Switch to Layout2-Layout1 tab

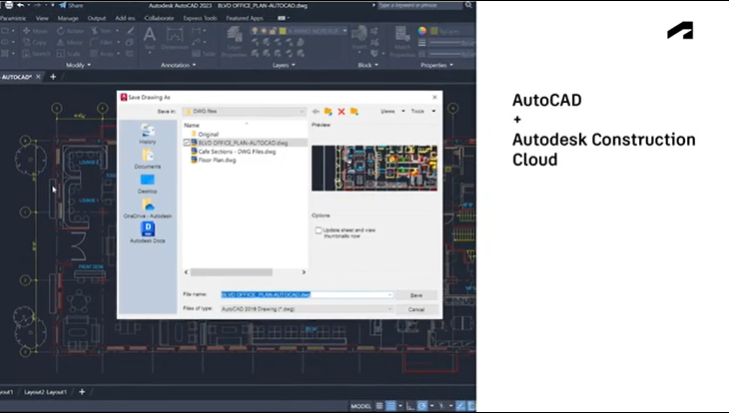[45, 392]
